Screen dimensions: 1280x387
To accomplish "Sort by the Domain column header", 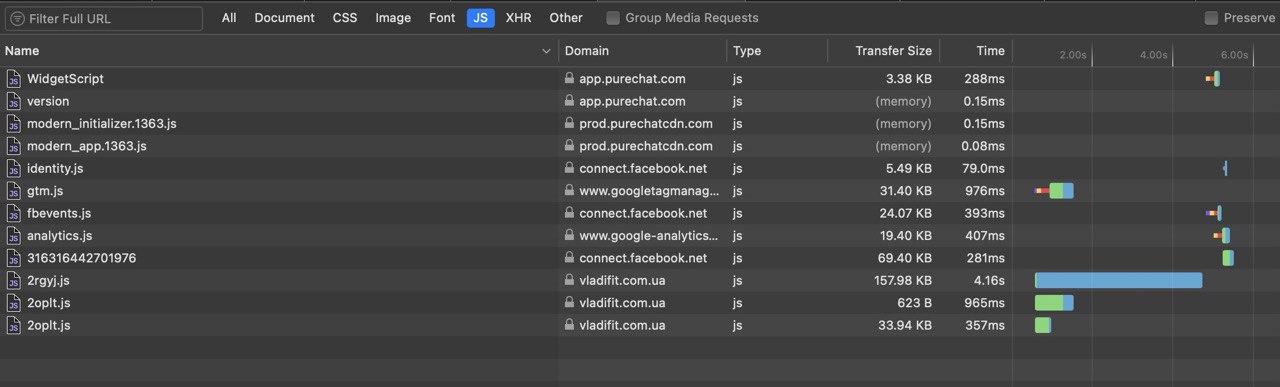I will click(x=642, y=51).
